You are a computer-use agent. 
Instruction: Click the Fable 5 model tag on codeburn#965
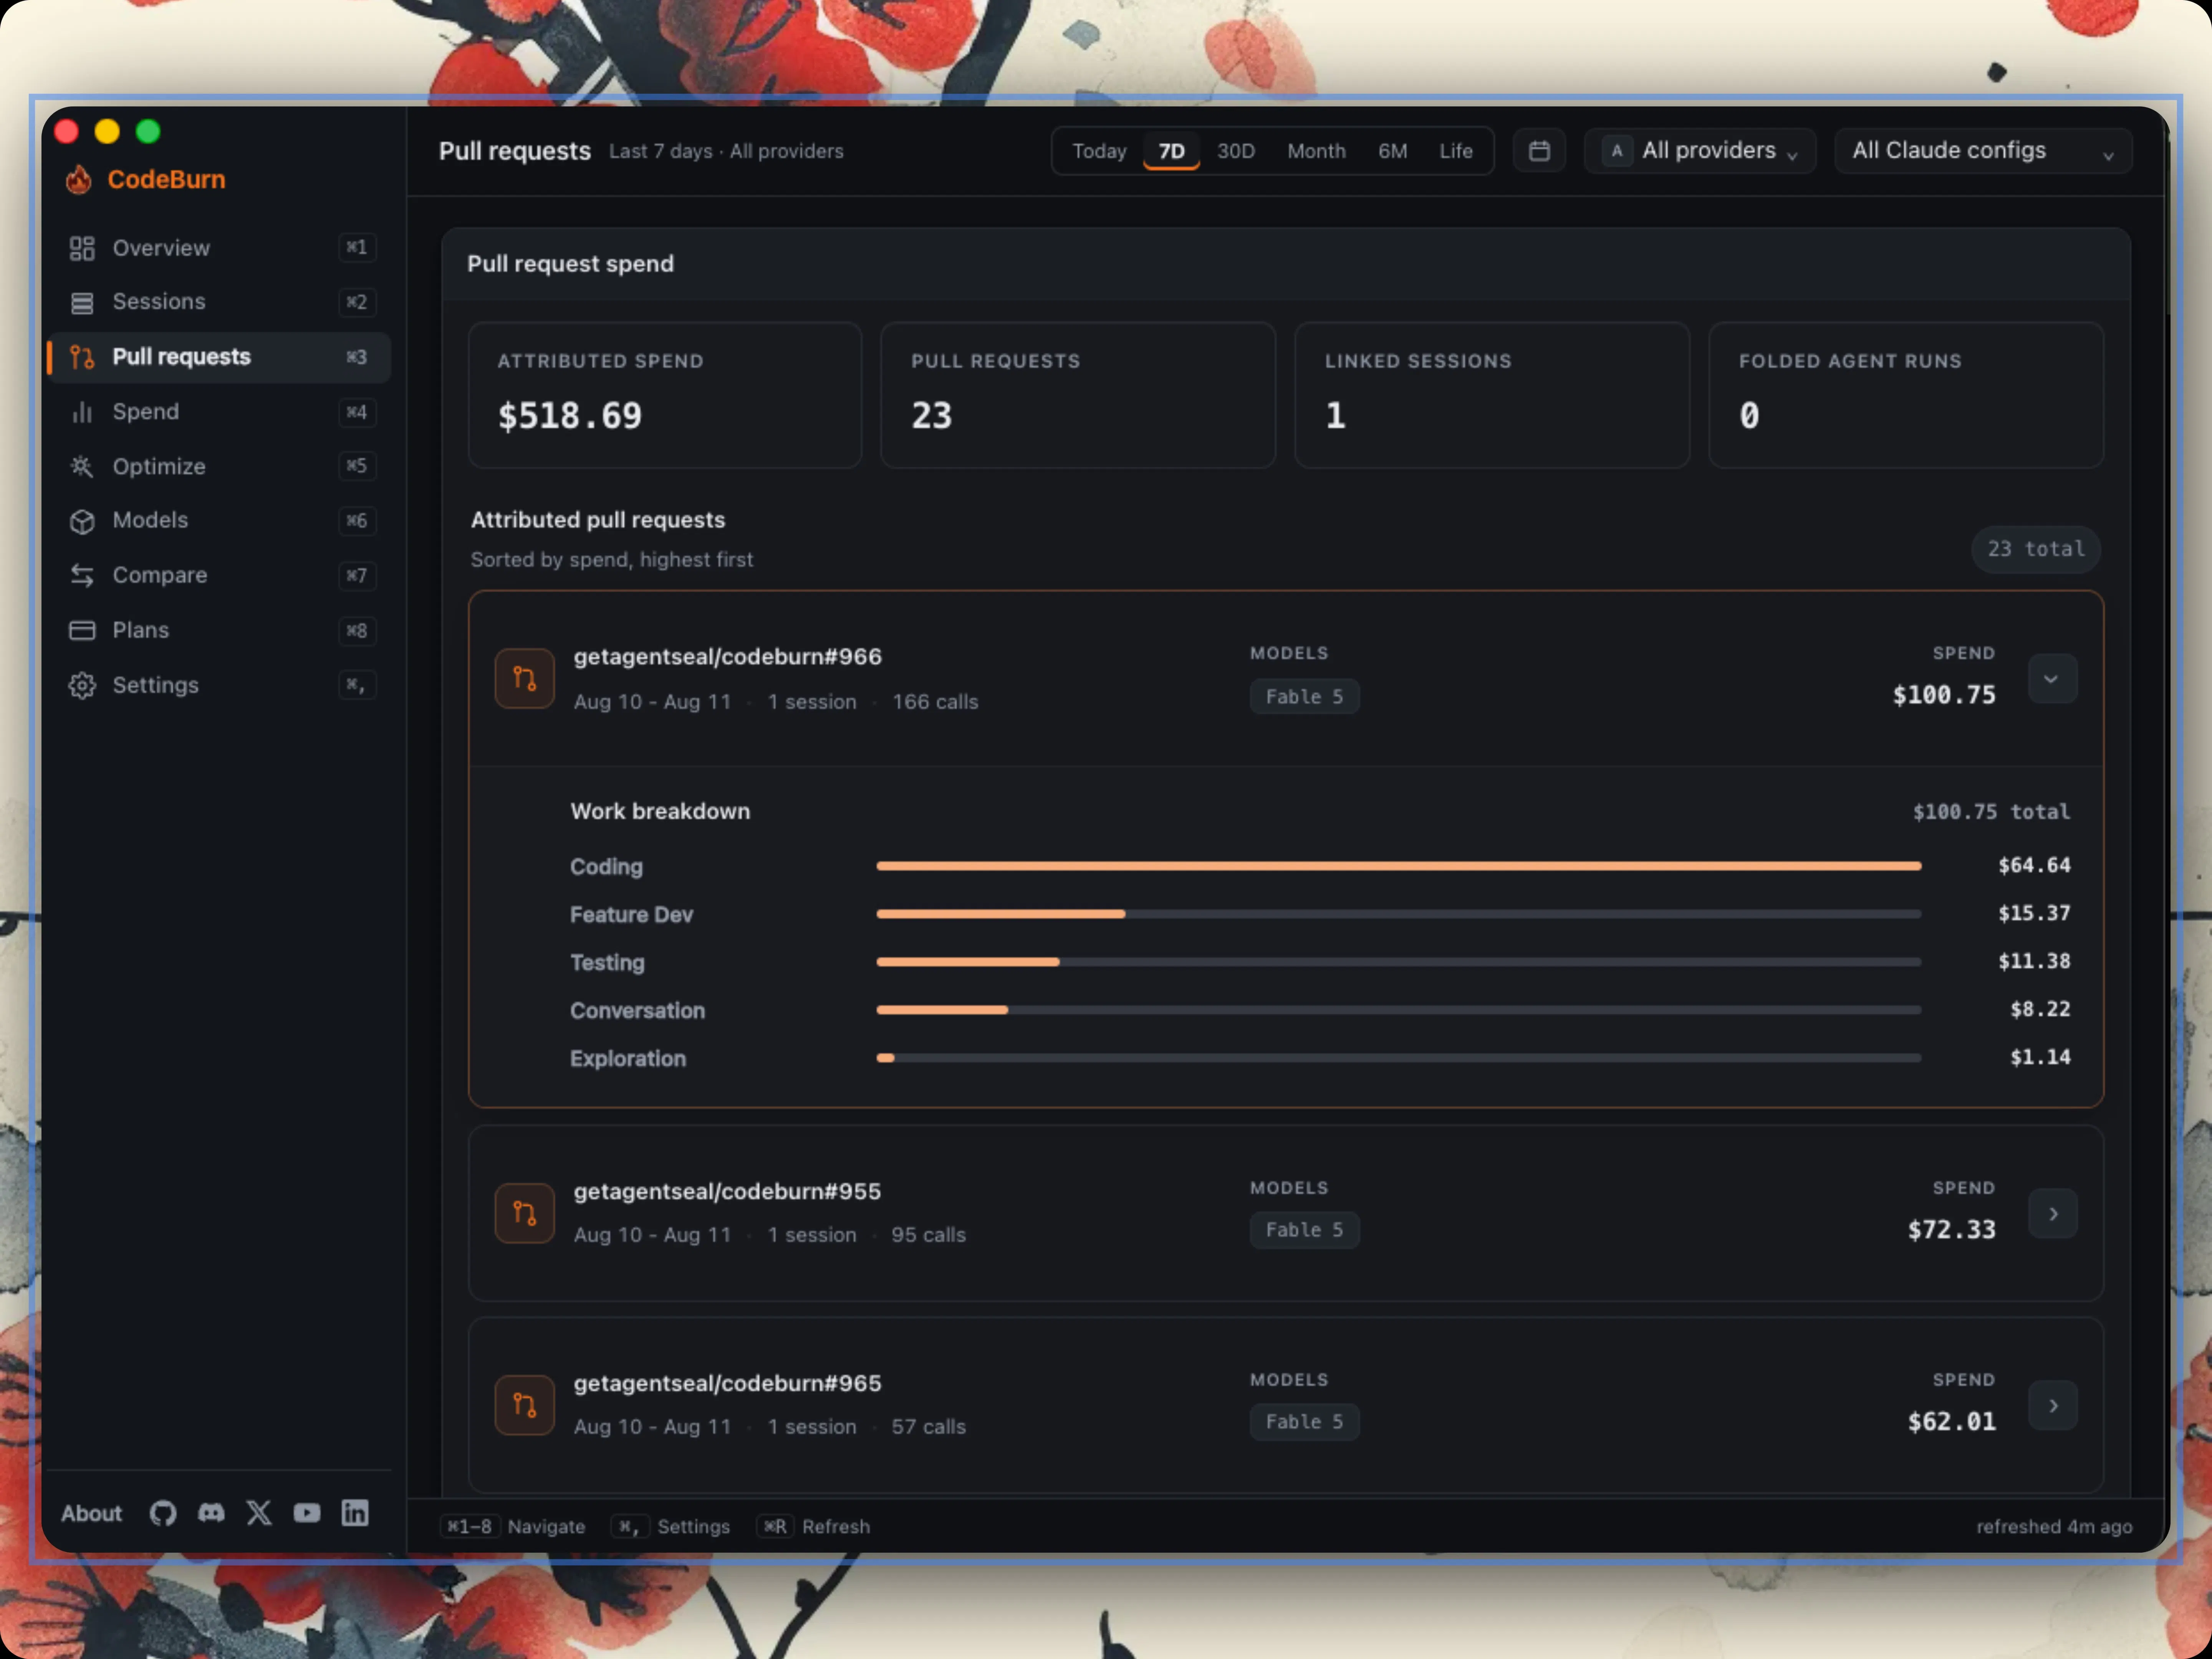[x=1304, y=1422]
